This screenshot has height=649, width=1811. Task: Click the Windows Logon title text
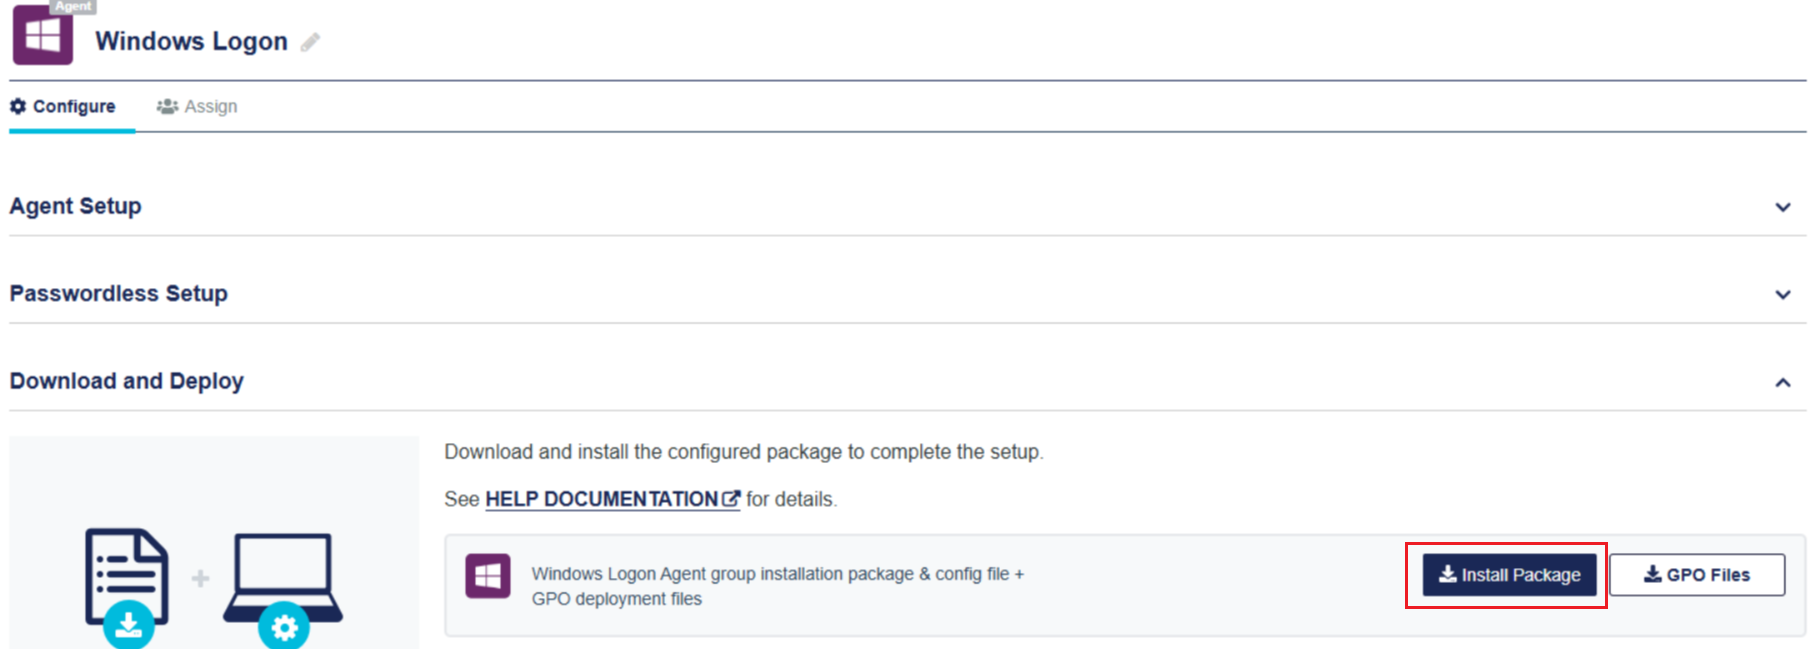(191, 41)
